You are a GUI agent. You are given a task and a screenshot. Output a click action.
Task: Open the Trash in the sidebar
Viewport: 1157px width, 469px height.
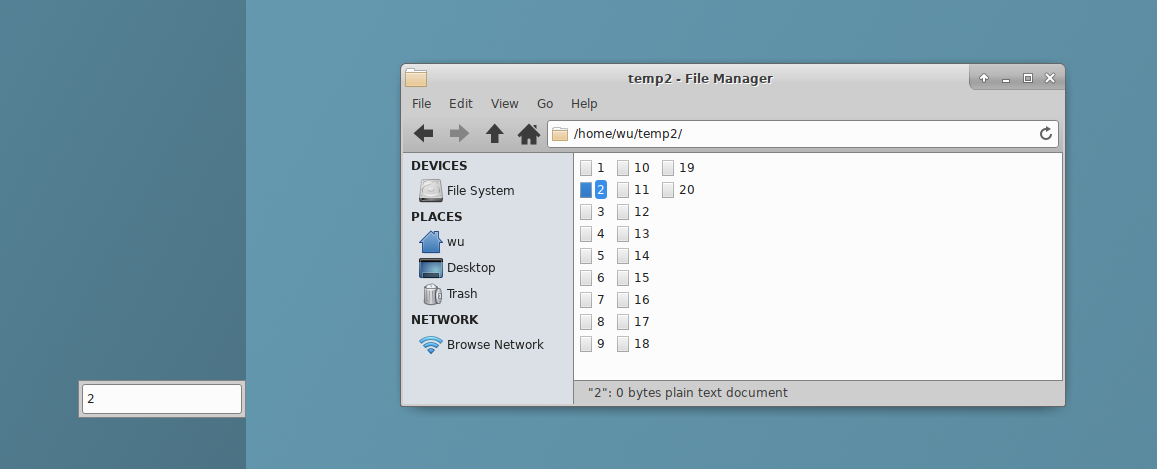(461, 294)
